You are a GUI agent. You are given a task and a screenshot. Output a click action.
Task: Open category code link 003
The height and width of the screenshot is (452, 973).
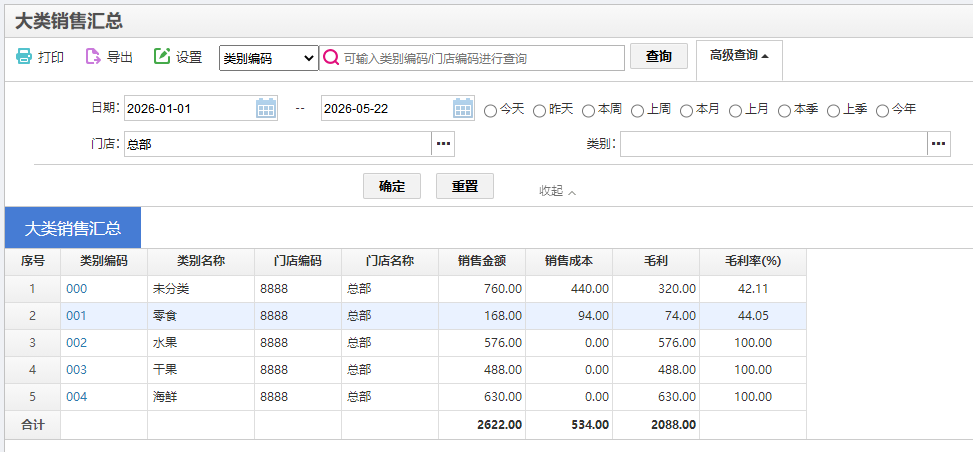click(77, 370)
